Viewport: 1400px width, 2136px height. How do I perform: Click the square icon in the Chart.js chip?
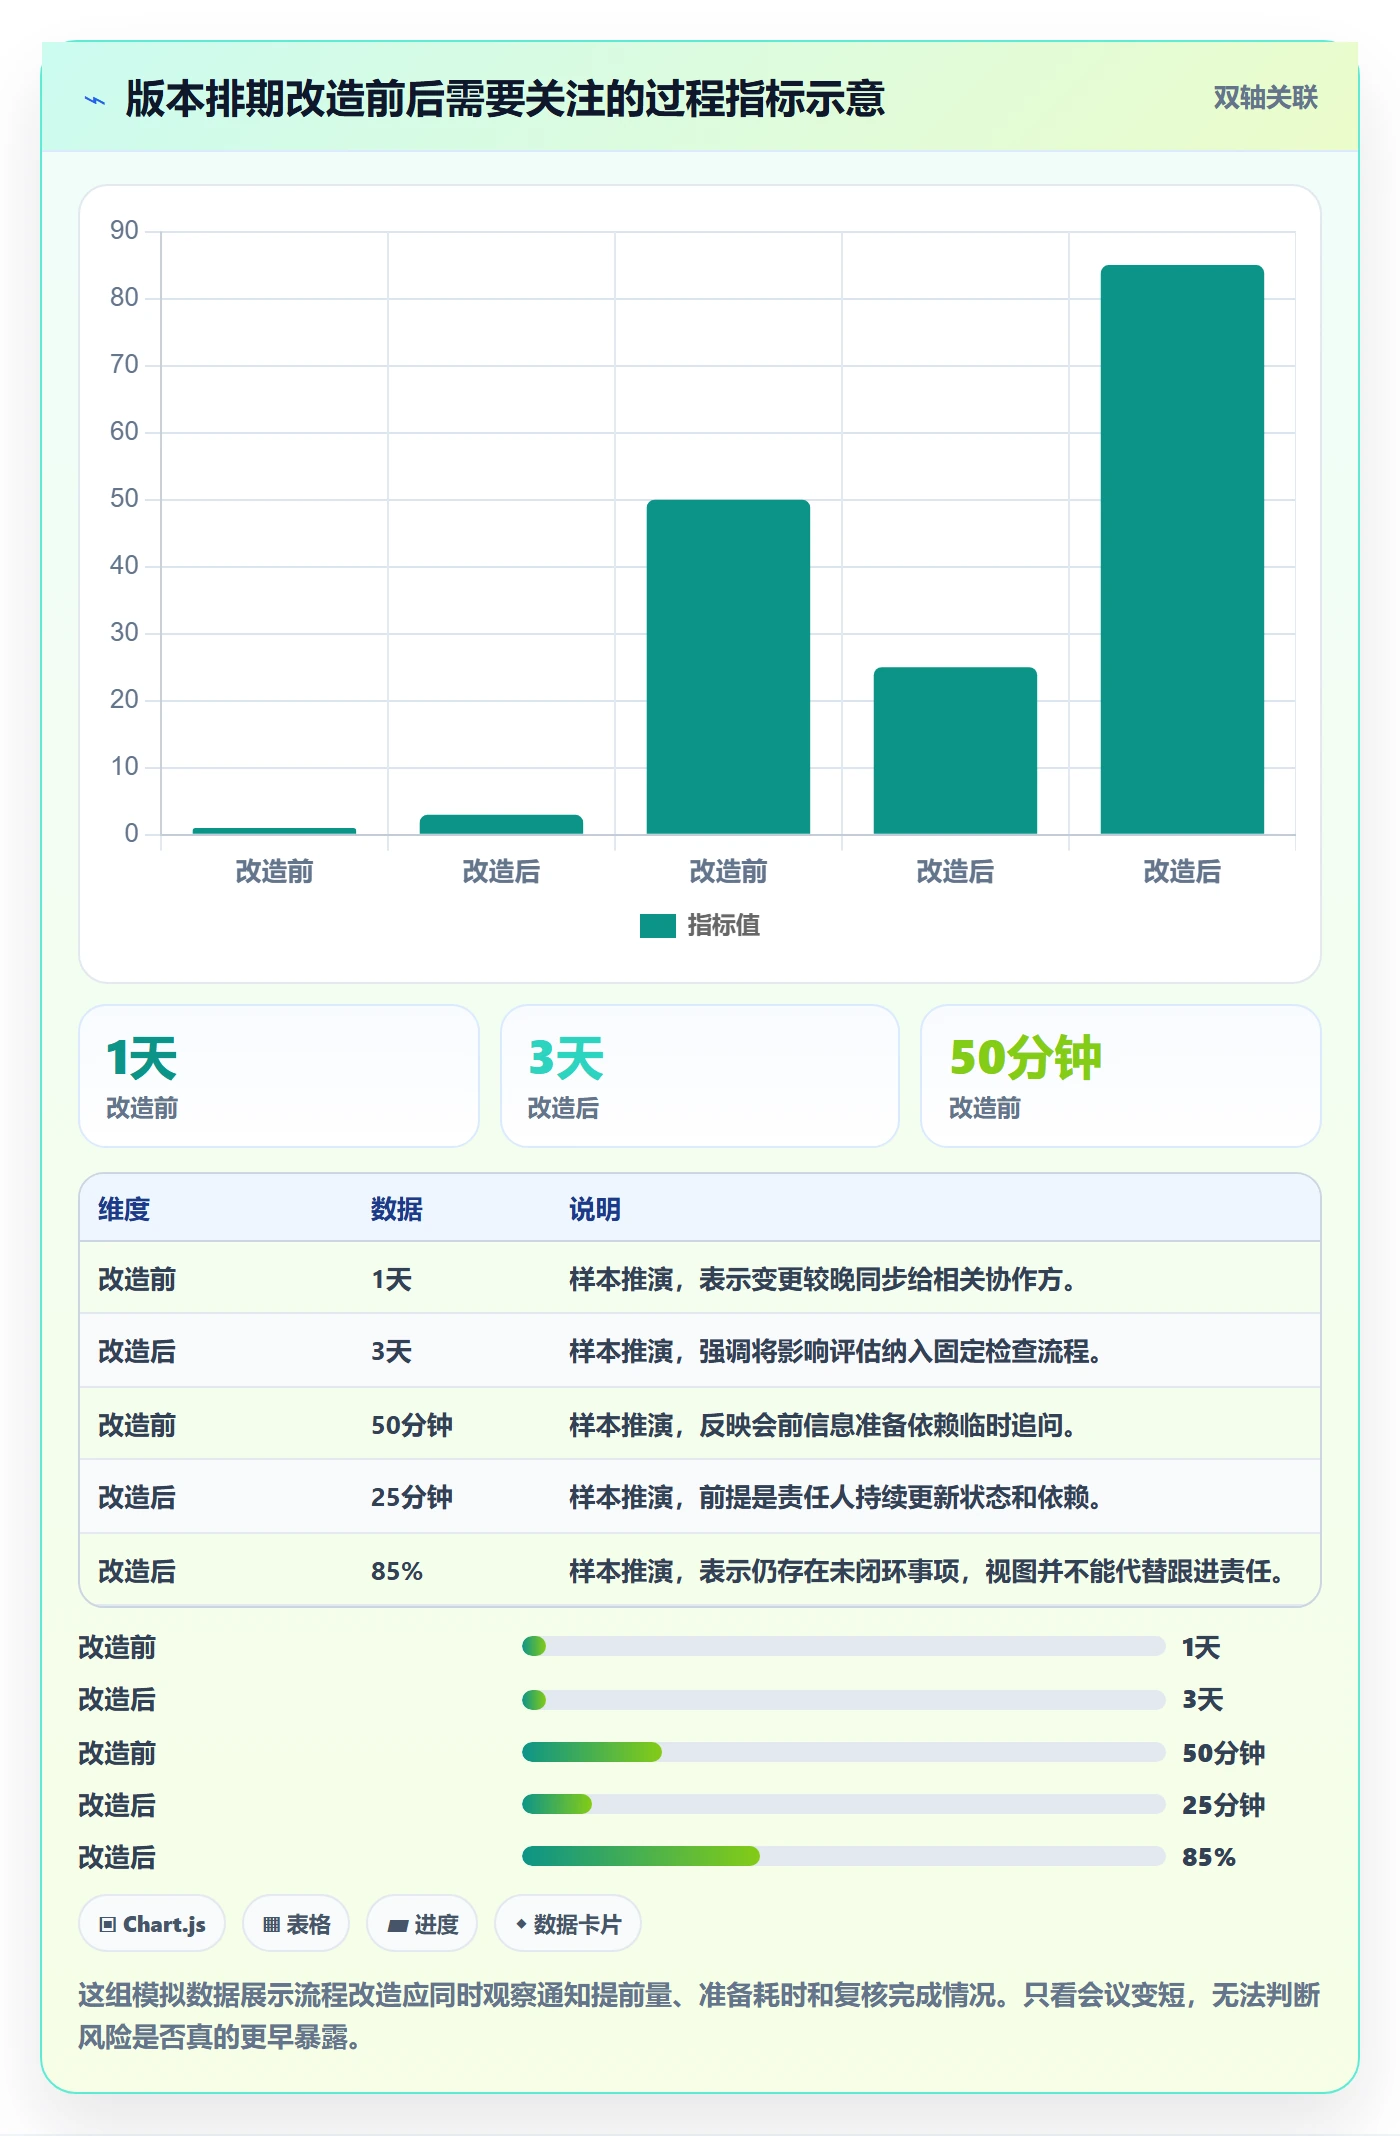coord(108,1925)
